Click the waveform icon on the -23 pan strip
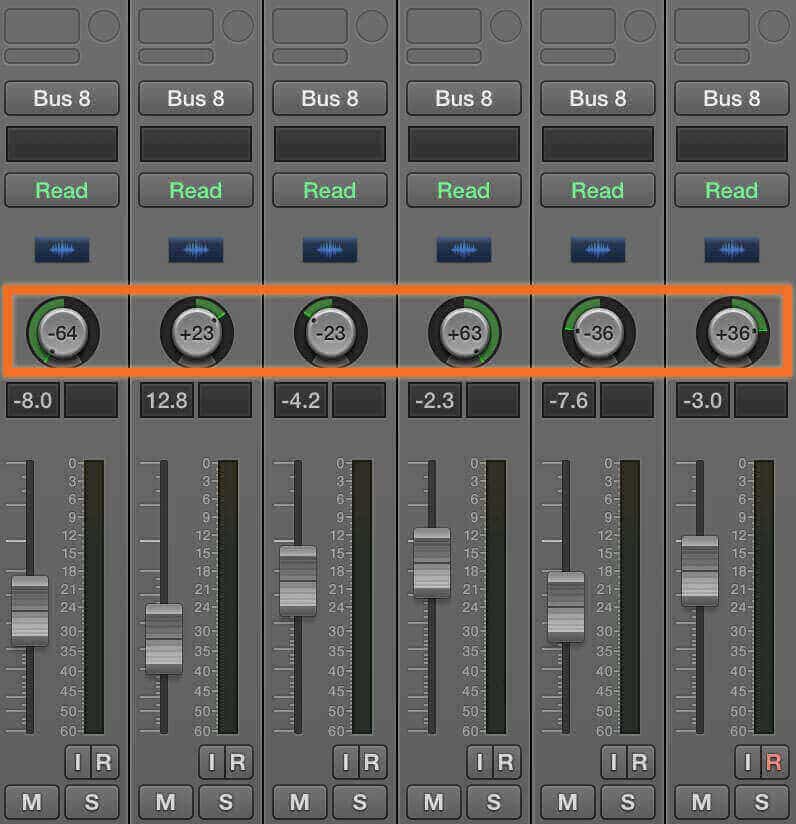 pos(330,250)
